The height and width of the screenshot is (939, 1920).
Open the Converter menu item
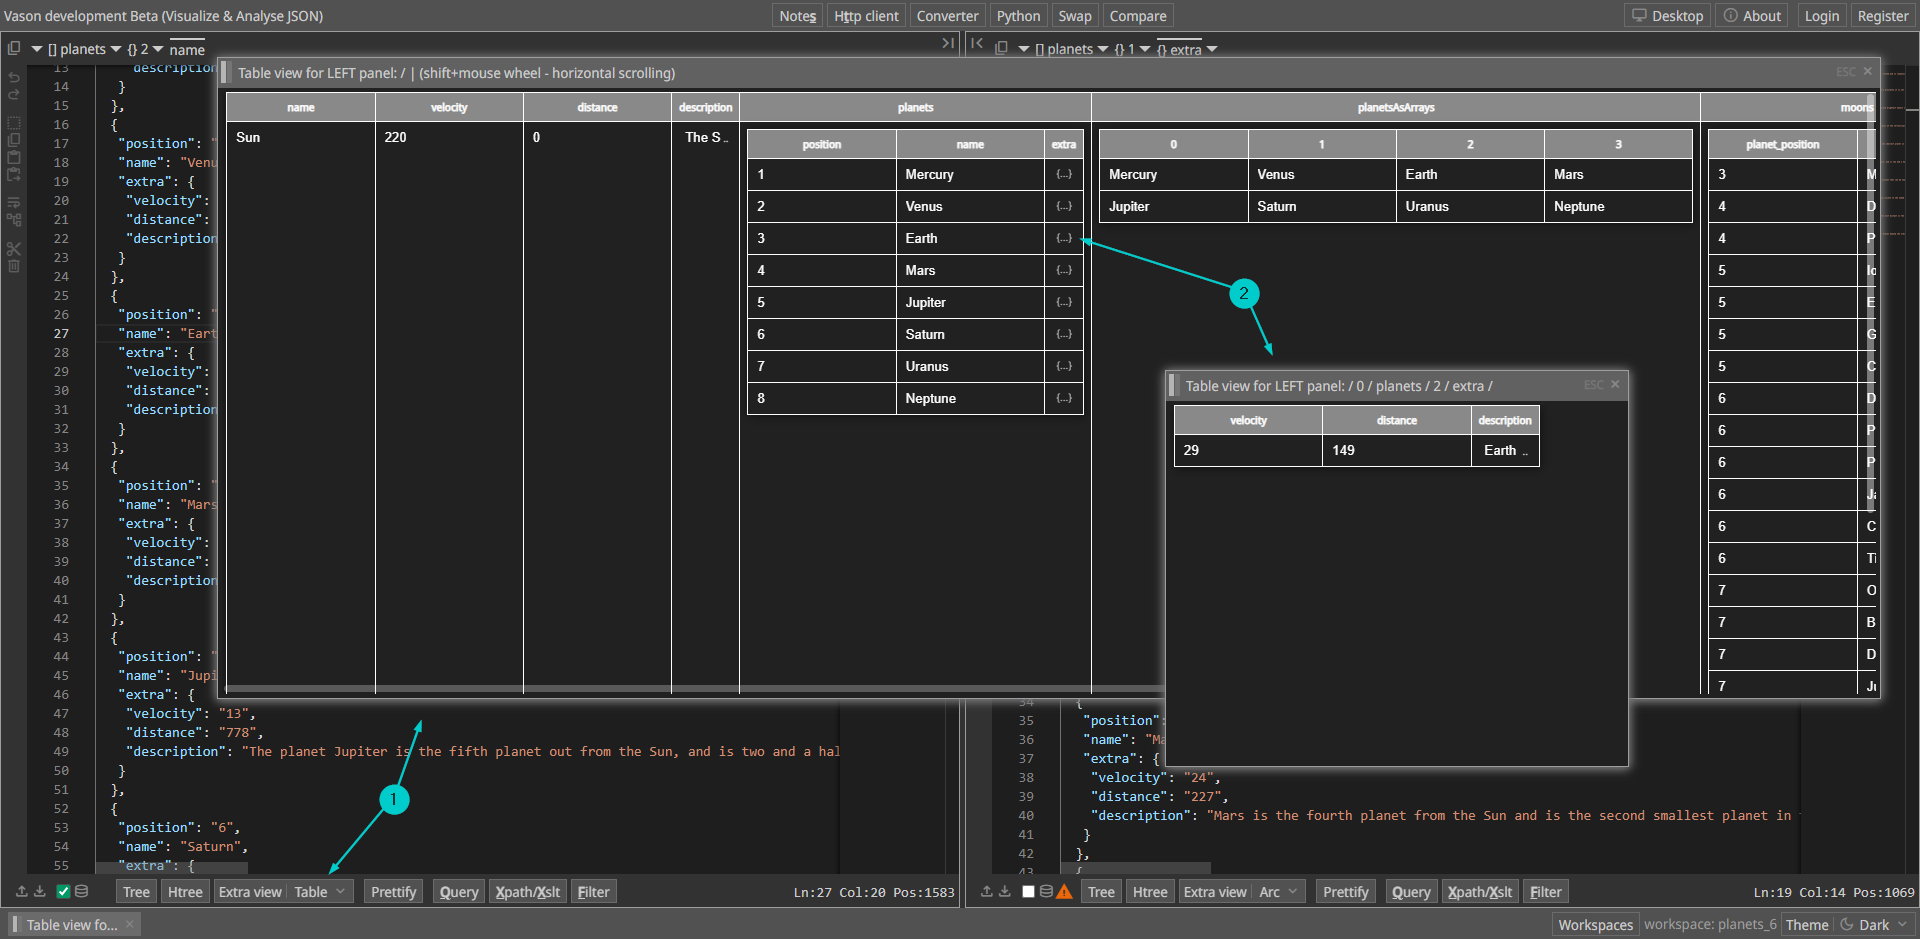pyautogui.click(x=947, y=16)
